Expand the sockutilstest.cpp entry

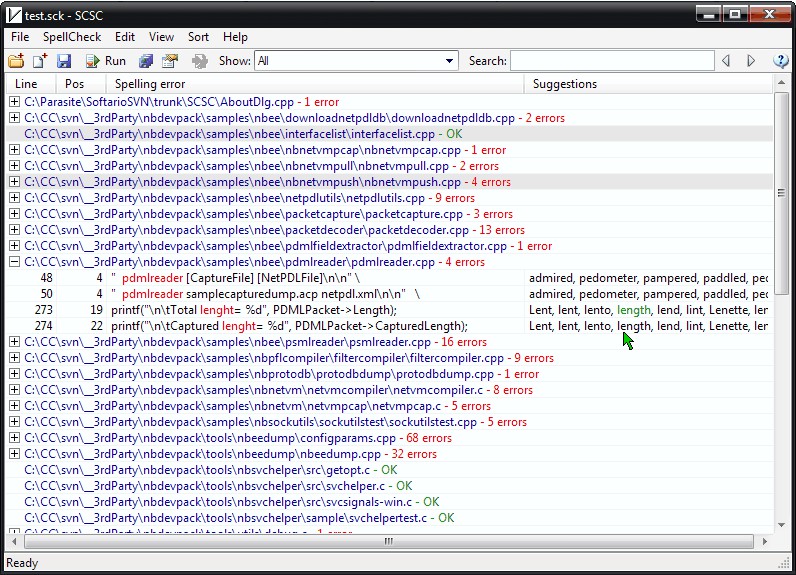click(15, 422)
